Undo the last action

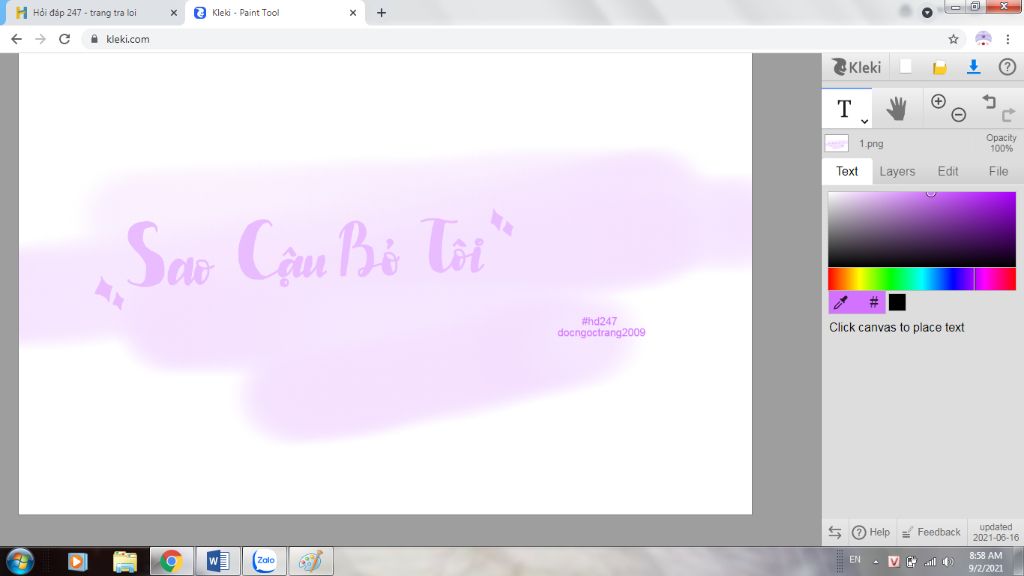989,101
